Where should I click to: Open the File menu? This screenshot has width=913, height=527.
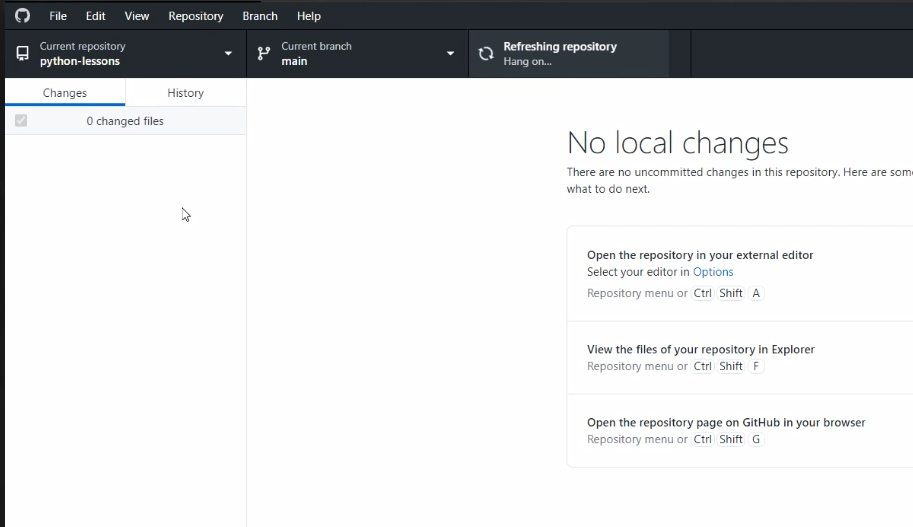tap(58, 16)
